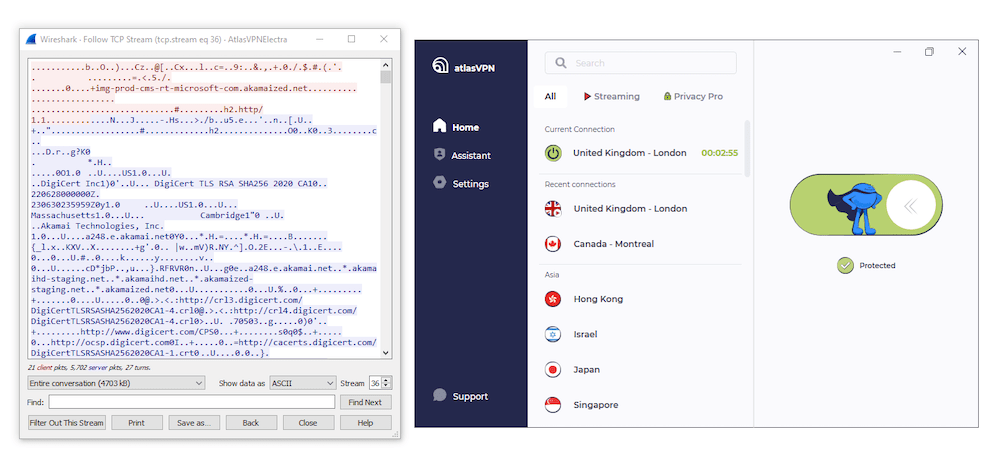
Task: Open Home via its house icon
Action: click(x=439, y=126)
